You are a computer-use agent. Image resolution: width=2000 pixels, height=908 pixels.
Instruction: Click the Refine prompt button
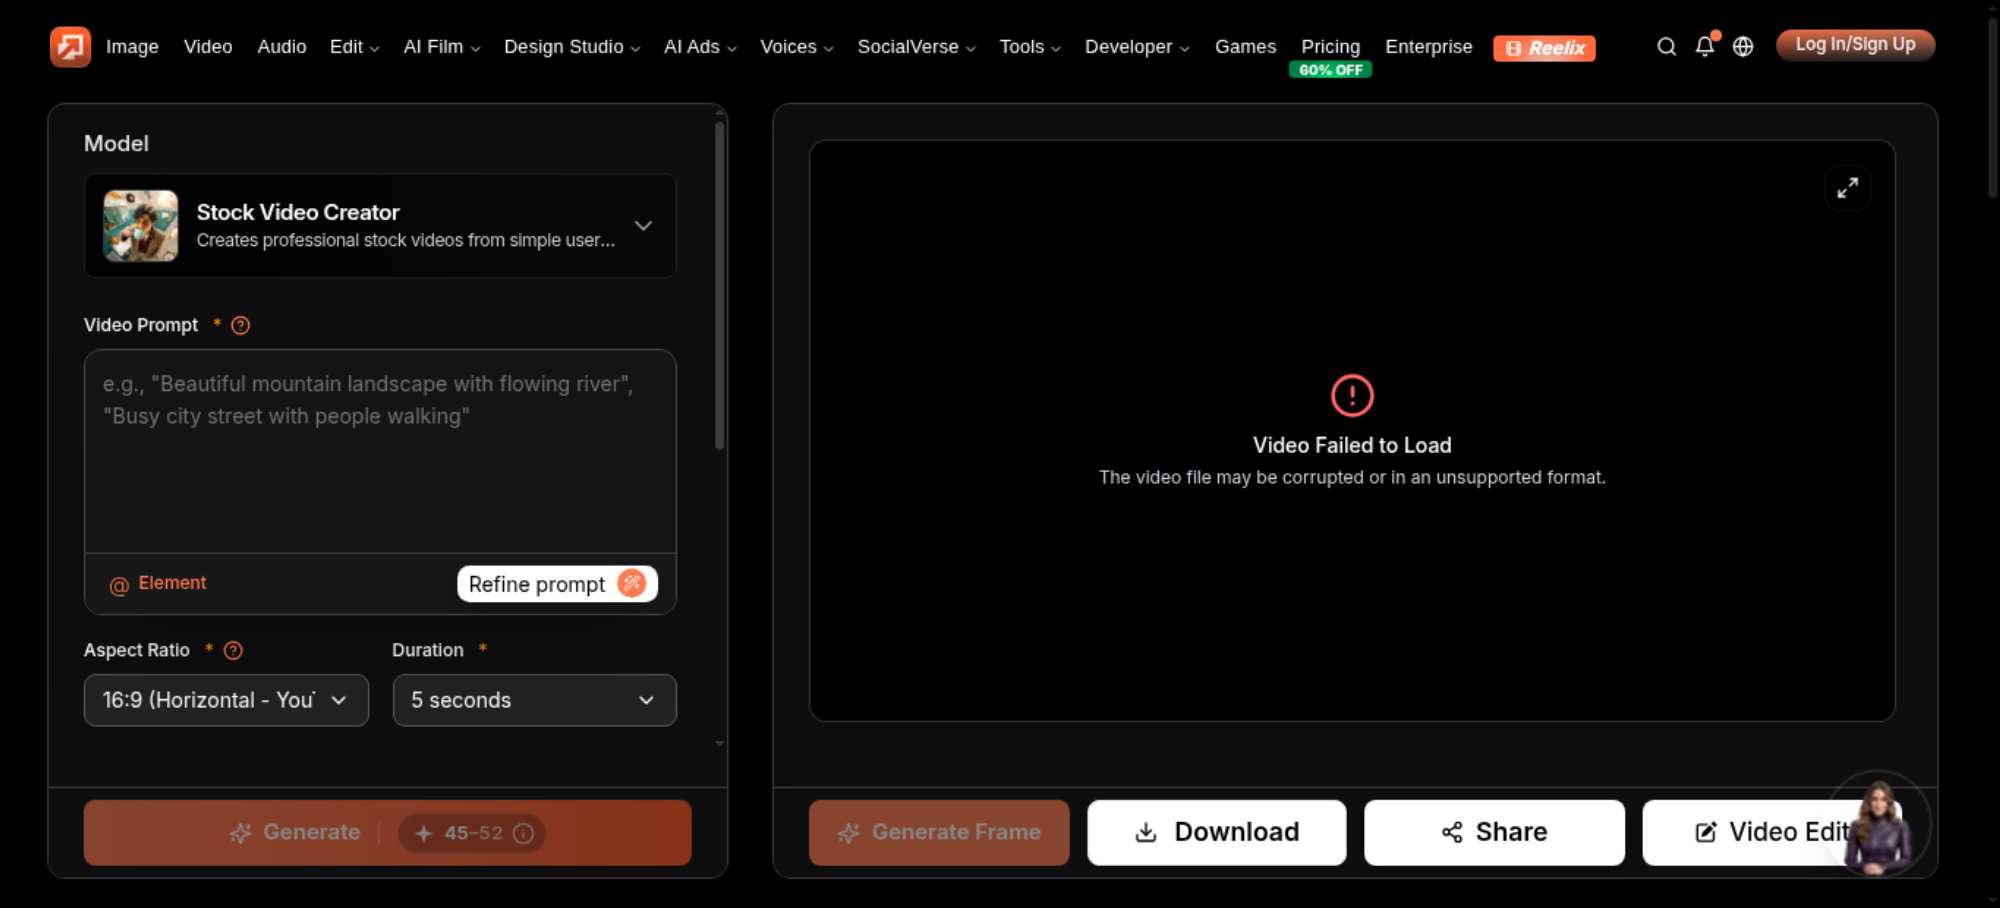point(557,584)
